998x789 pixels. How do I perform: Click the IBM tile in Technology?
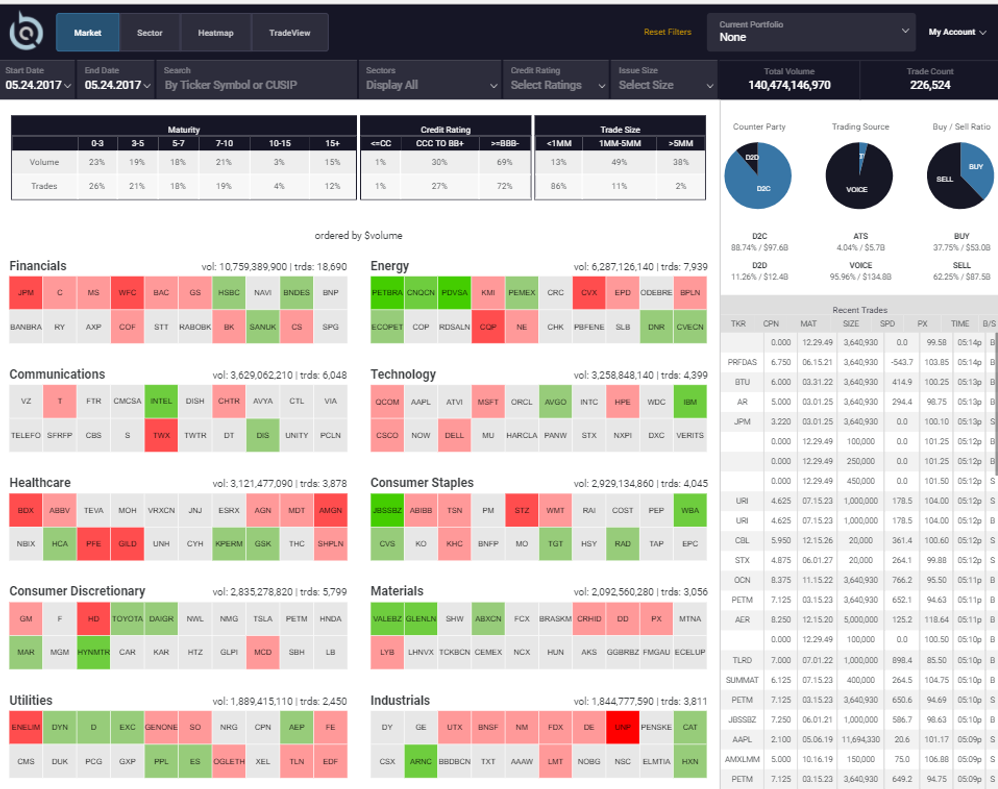click(690, 402)
